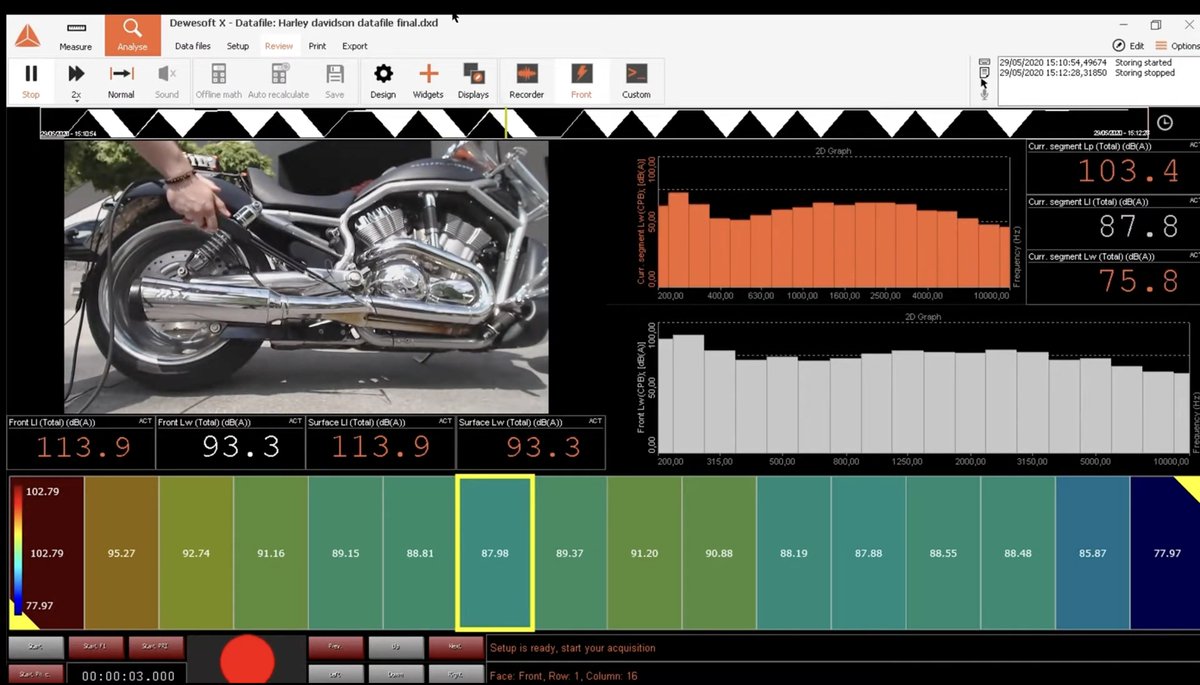Select the Normal replay mode

pyautogui.click(x=121, y=81)
